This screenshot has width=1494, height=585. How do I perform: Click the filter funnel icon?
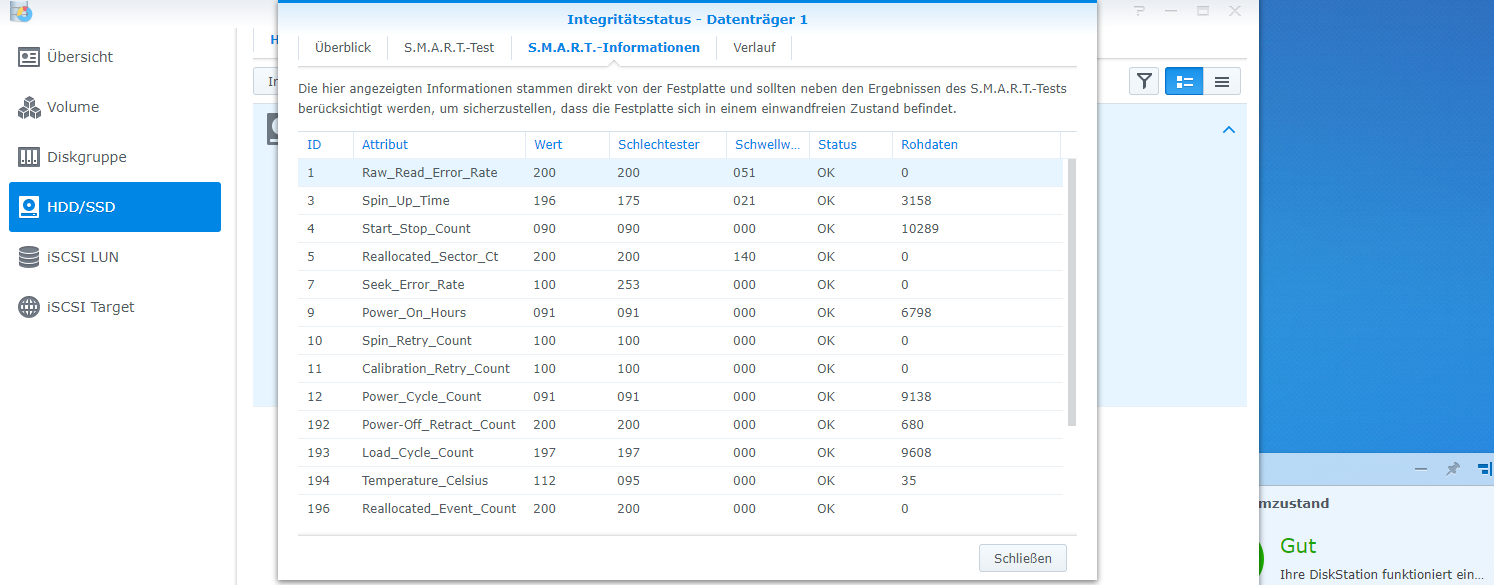click(x=1144, y=81)
